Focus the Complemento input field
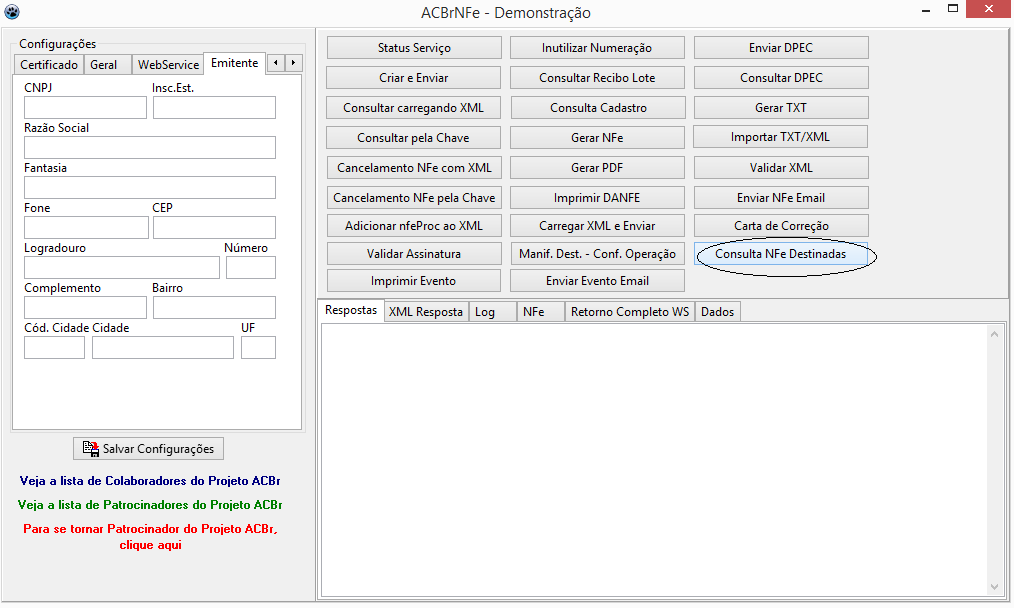 tap(85, 308)
